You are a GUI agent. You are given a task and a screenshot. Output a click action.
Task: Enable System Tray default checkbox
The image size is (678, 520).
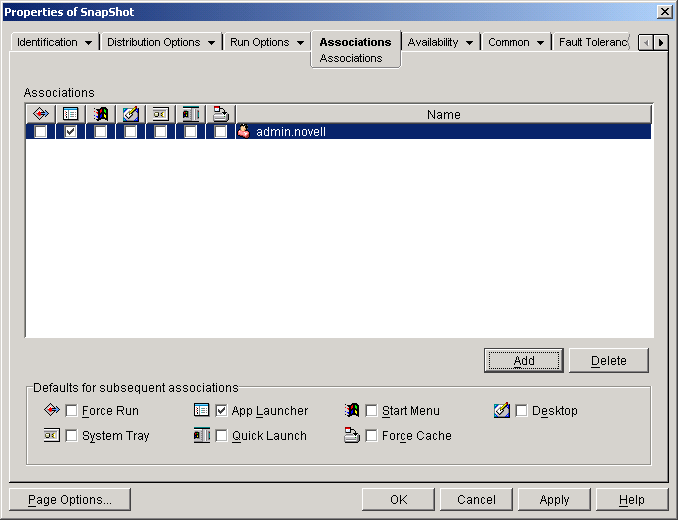coord(71,435)
